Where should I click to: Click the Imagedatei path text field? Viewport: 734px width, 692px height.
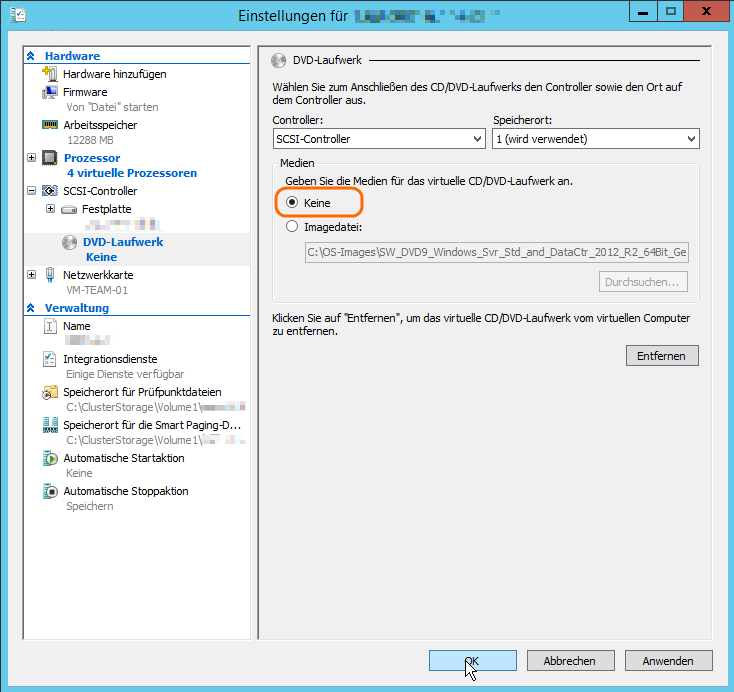click(496, 253)
